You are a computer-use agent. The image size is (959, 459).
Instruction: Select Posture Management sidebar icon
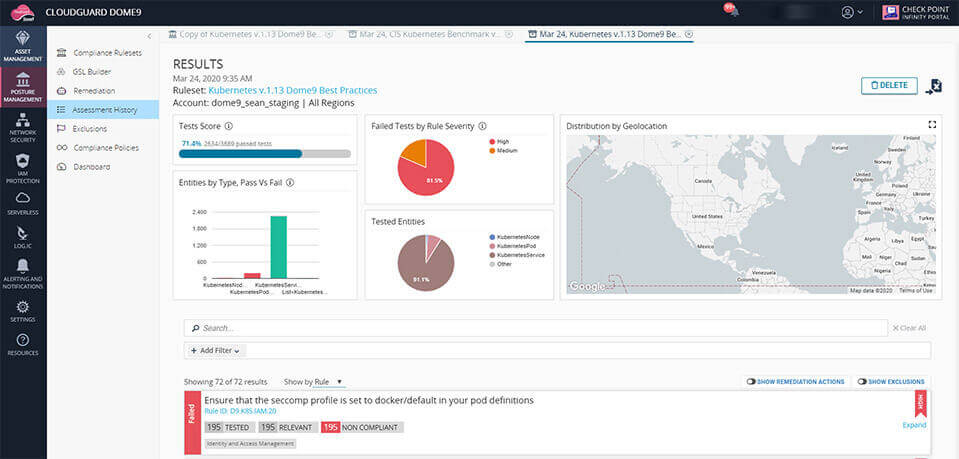(x=23, y=87)
